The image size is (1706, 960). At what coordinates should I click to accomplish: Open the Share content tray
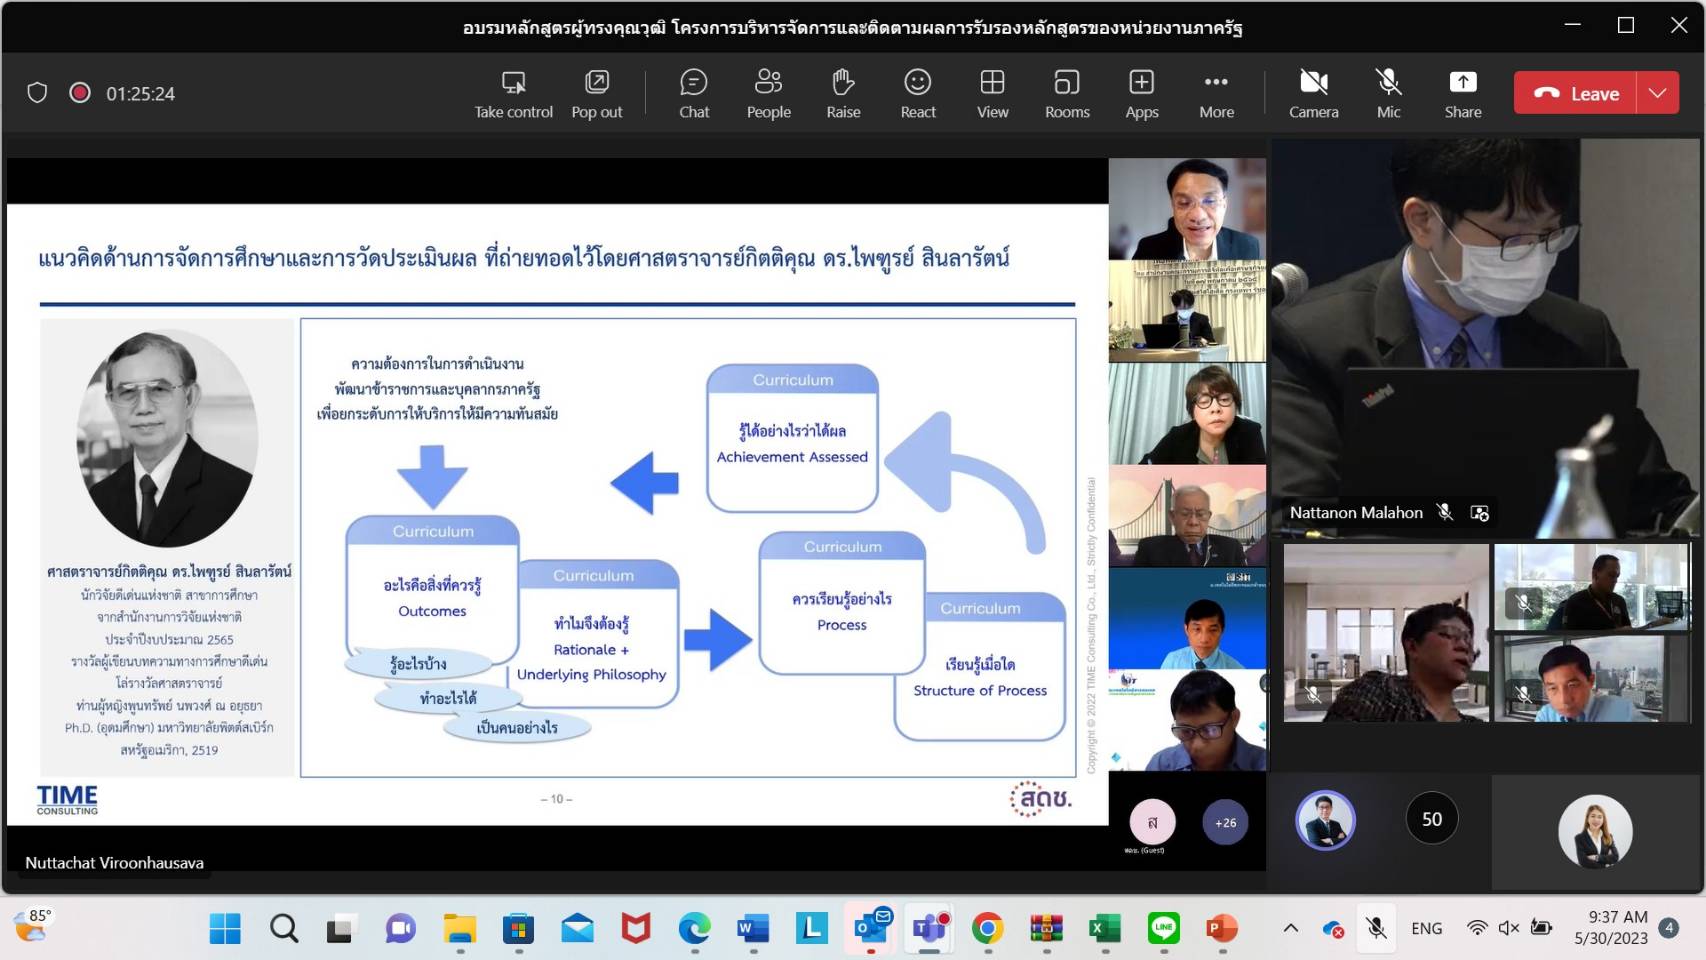[1462, 94]
